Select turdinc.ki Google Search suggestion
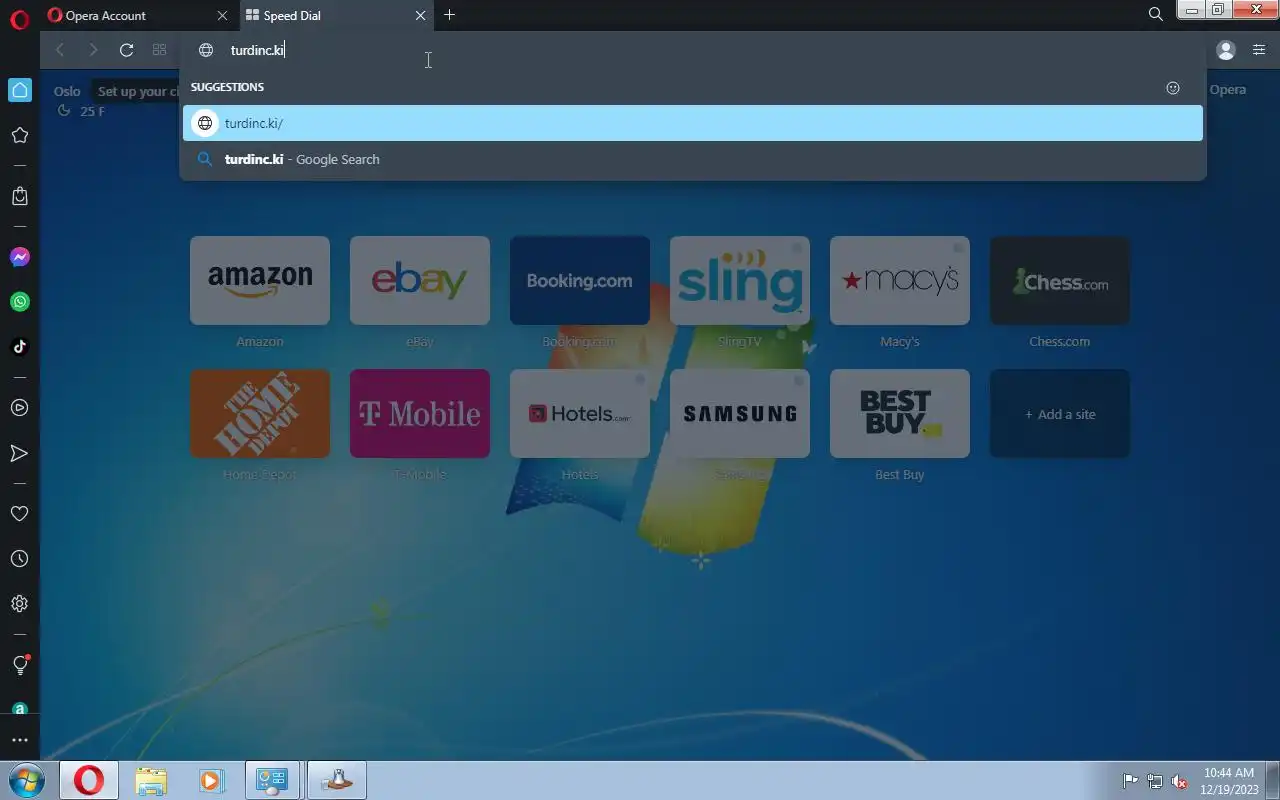This screenshot has height=800, width=1280. (693, 159)
